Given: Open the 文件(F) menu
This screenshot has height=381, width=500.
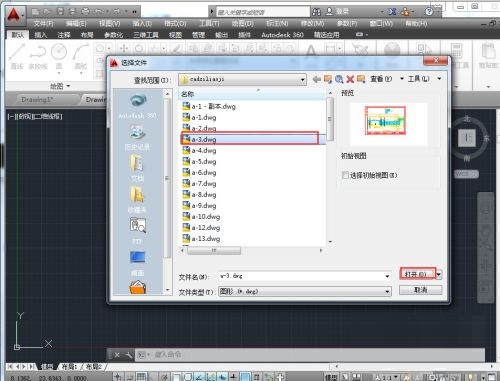Looking at the screenshot, I should (43, 23).
